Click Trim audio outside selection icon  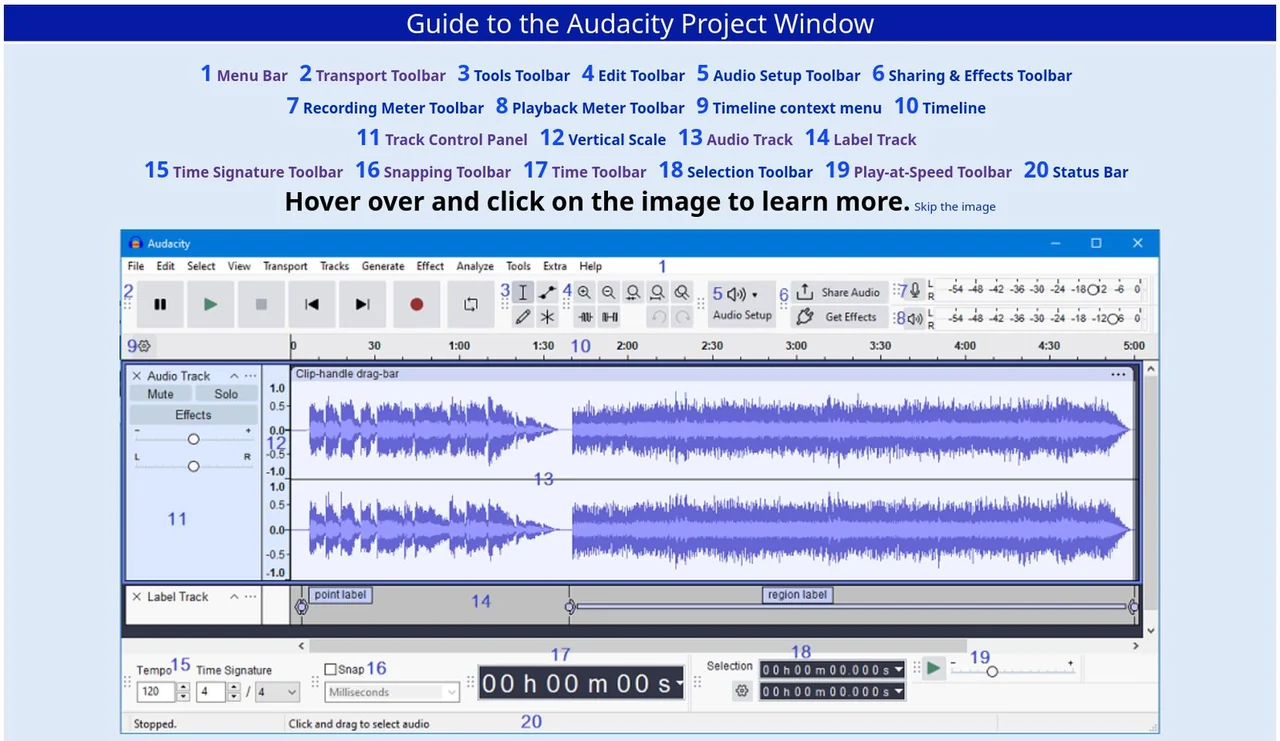pos(585,317)
